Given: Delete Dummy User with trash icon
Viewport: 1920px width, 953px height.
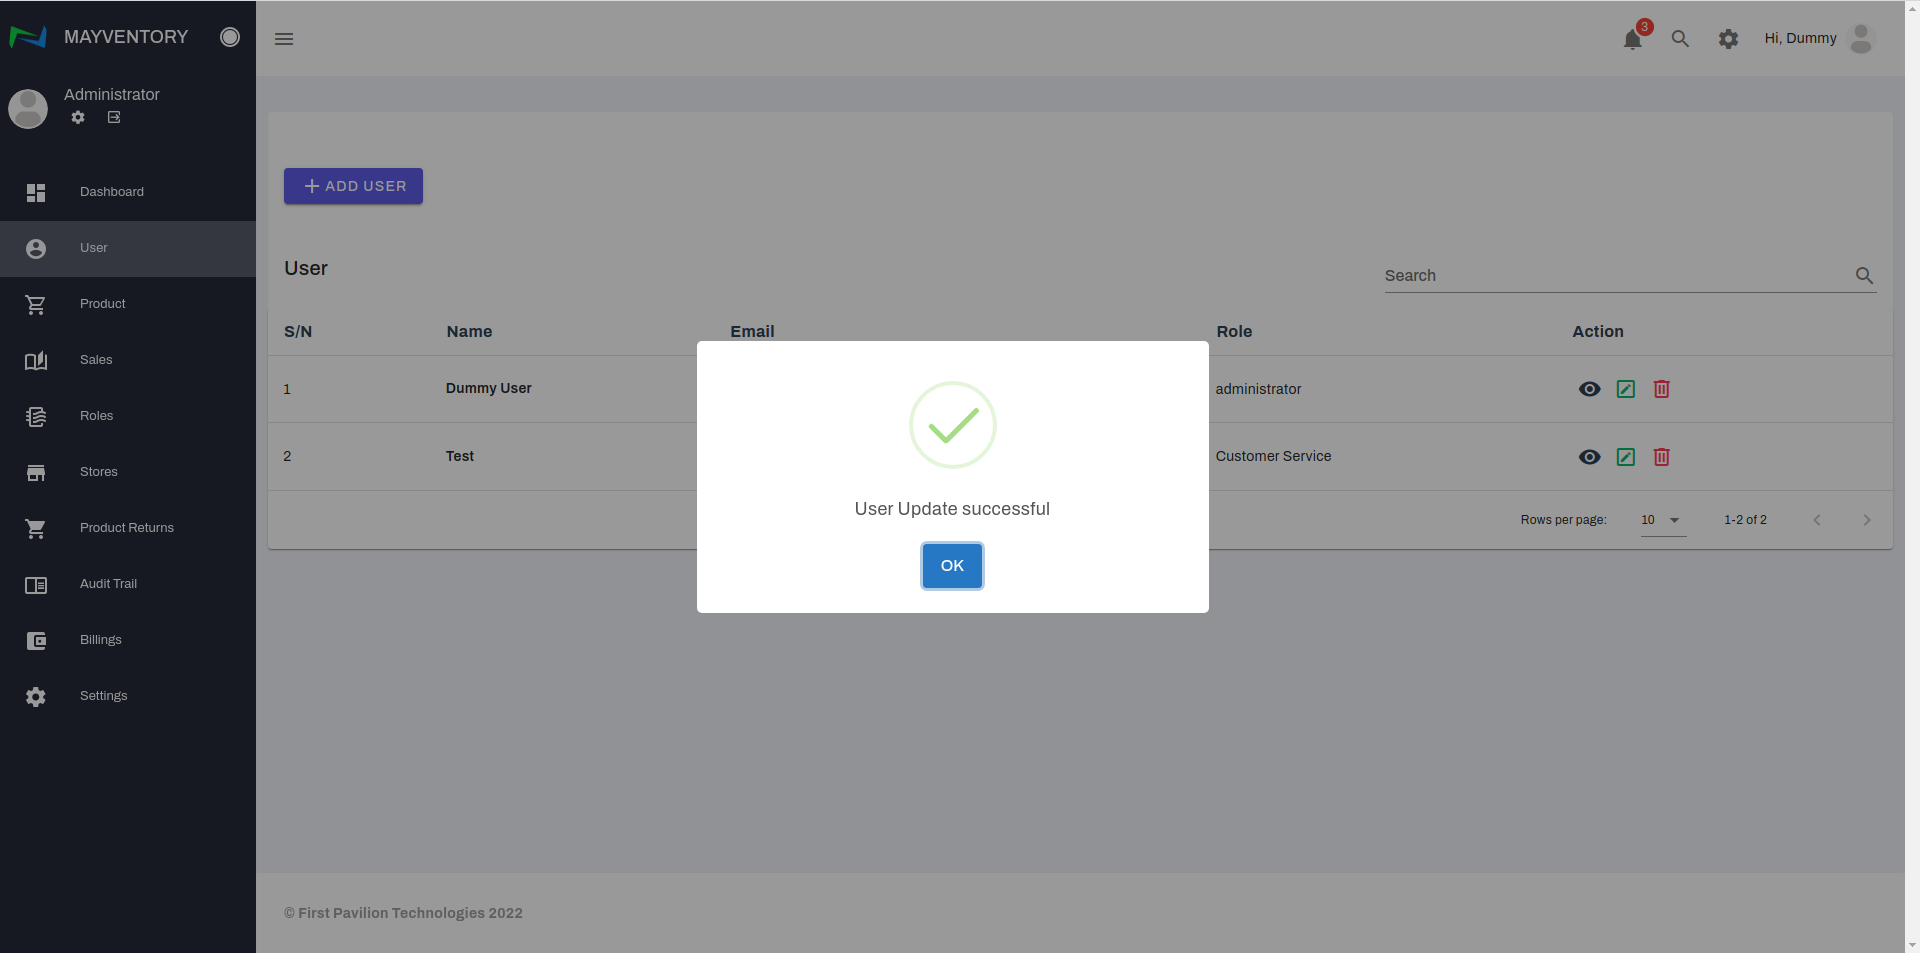Looking at the screenshot, I should point(1661,389).
